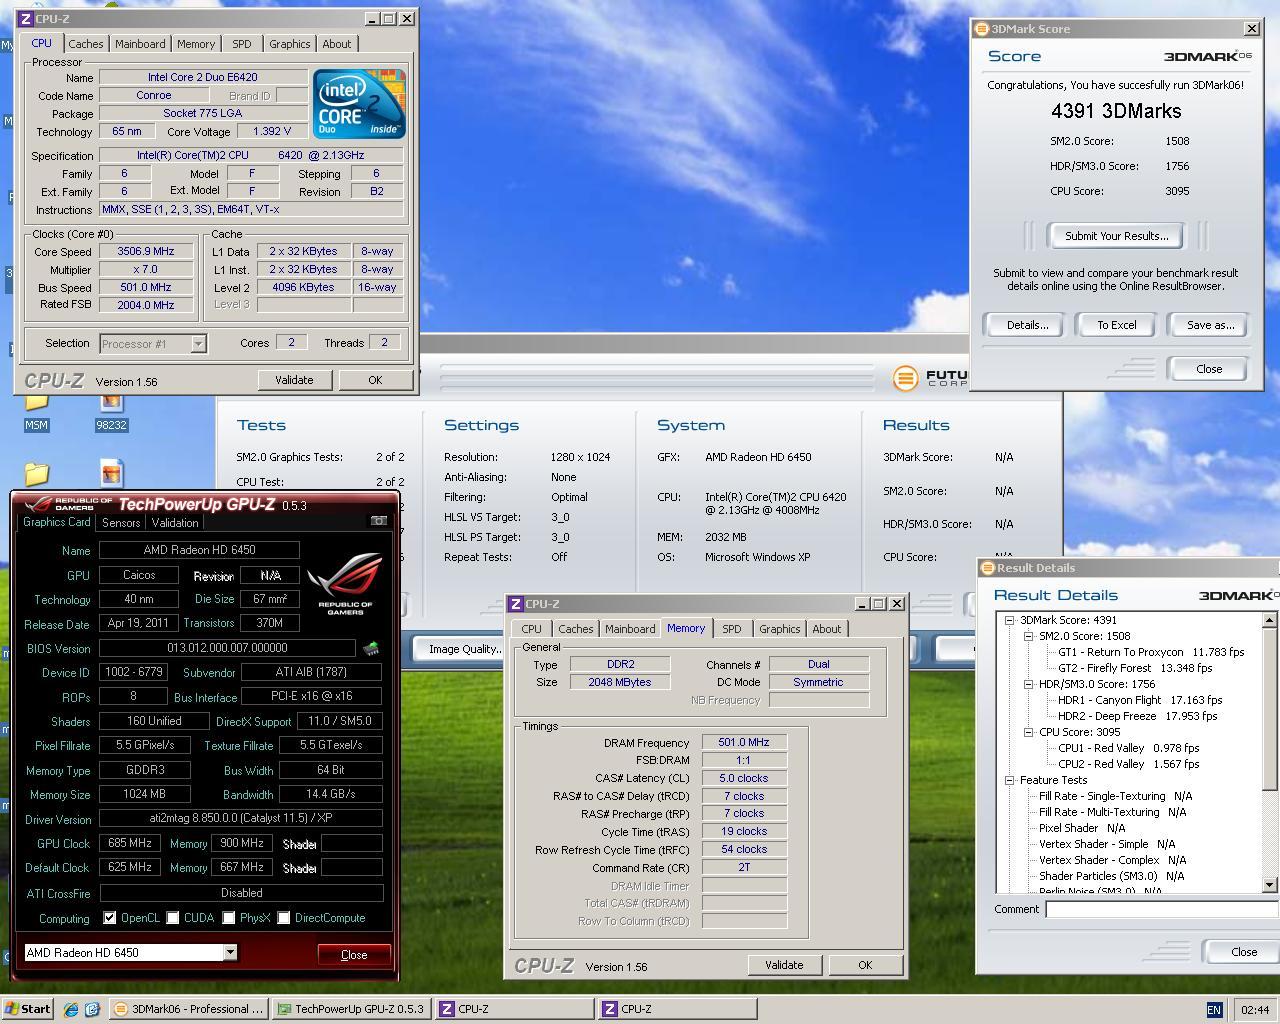The image size is (1280, 1024).
Task: Click the CPU-Z icon in the processor window title bar
Action: (x=26, y=19)
